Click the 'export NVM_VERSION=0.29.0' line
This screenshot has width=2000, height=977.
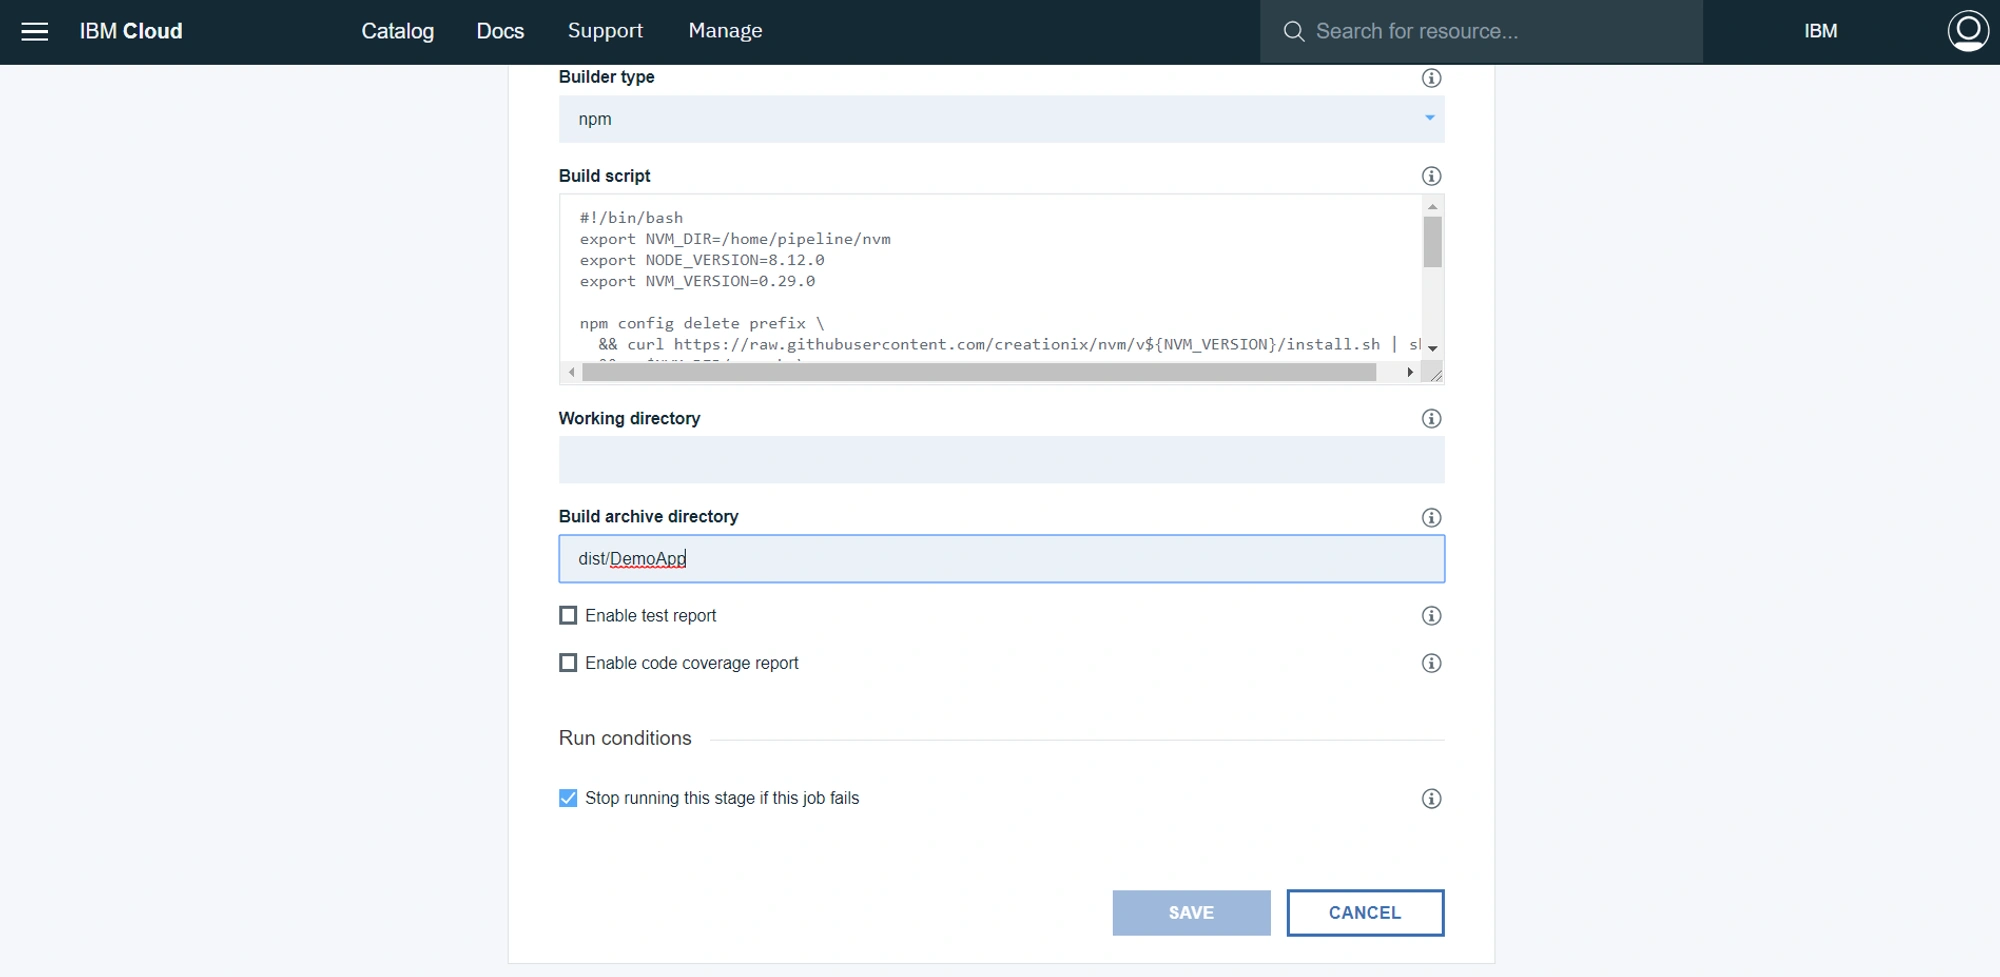697,281
